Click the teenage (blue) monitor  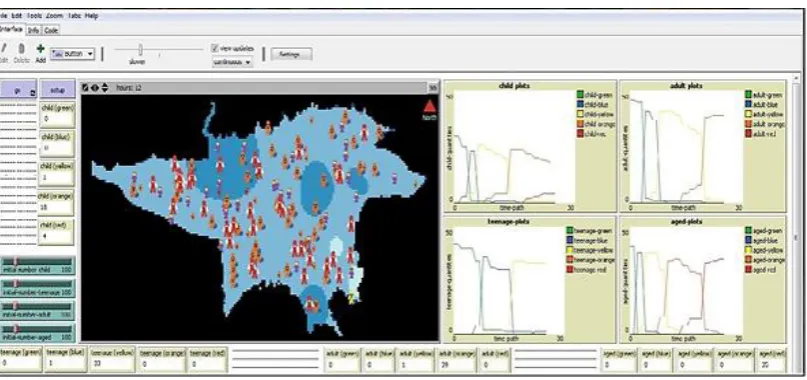(x=66, y=359)
